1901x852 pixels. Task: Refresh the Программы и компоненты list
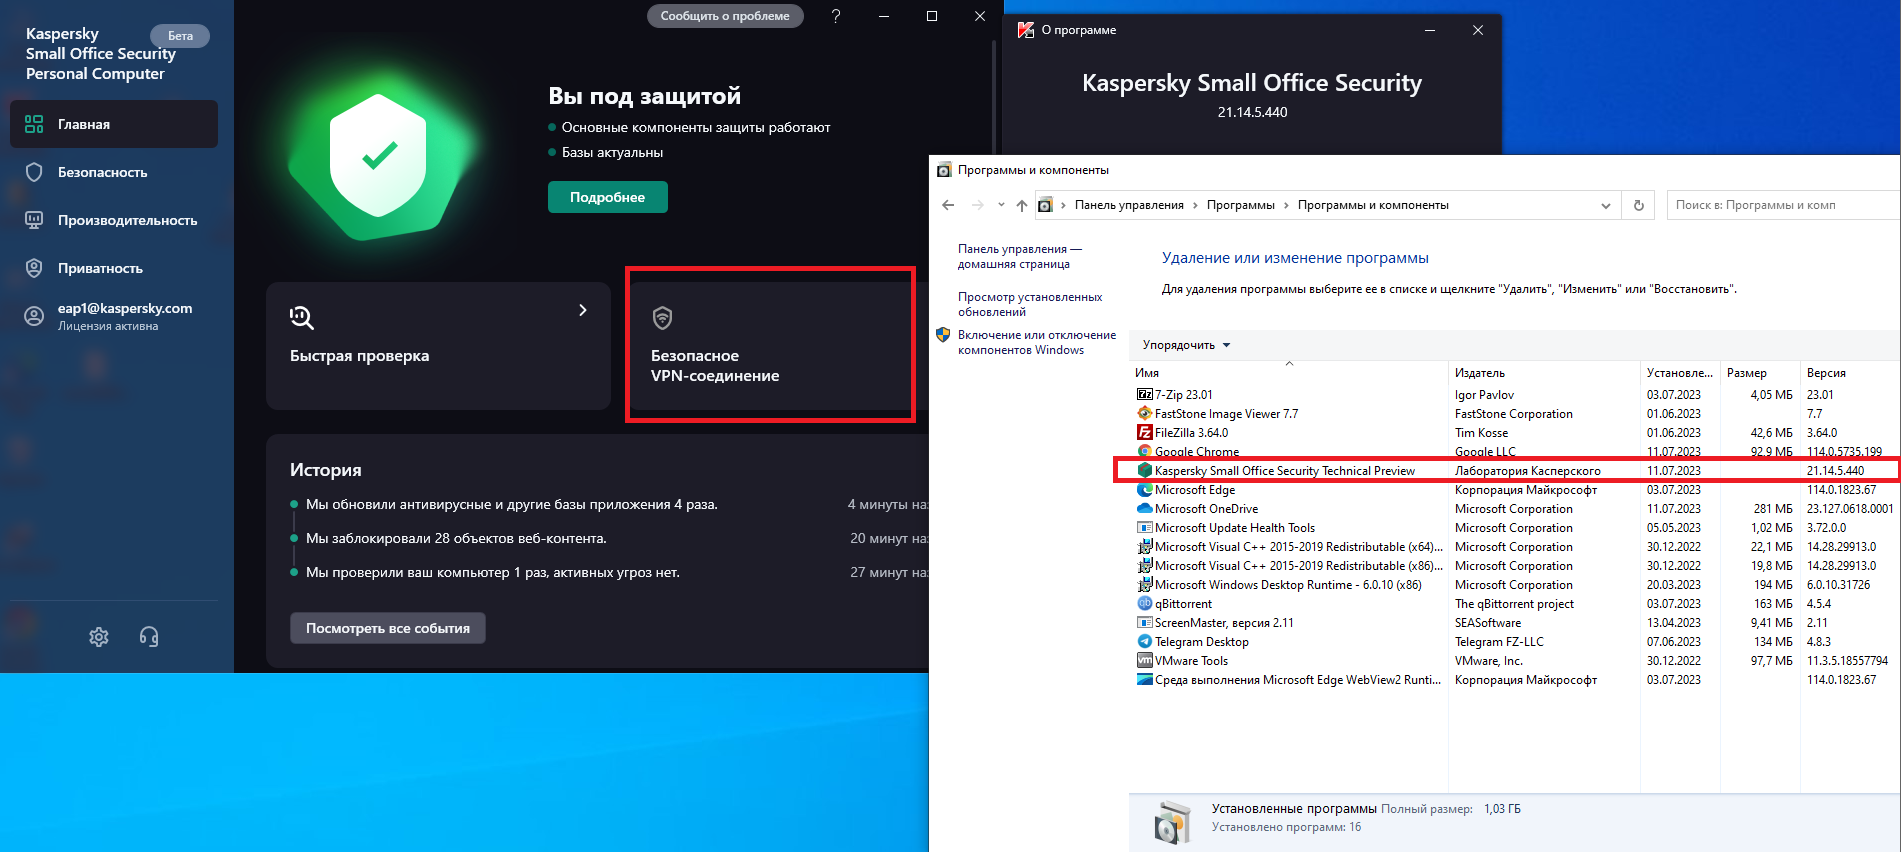tap(1638, 205)
